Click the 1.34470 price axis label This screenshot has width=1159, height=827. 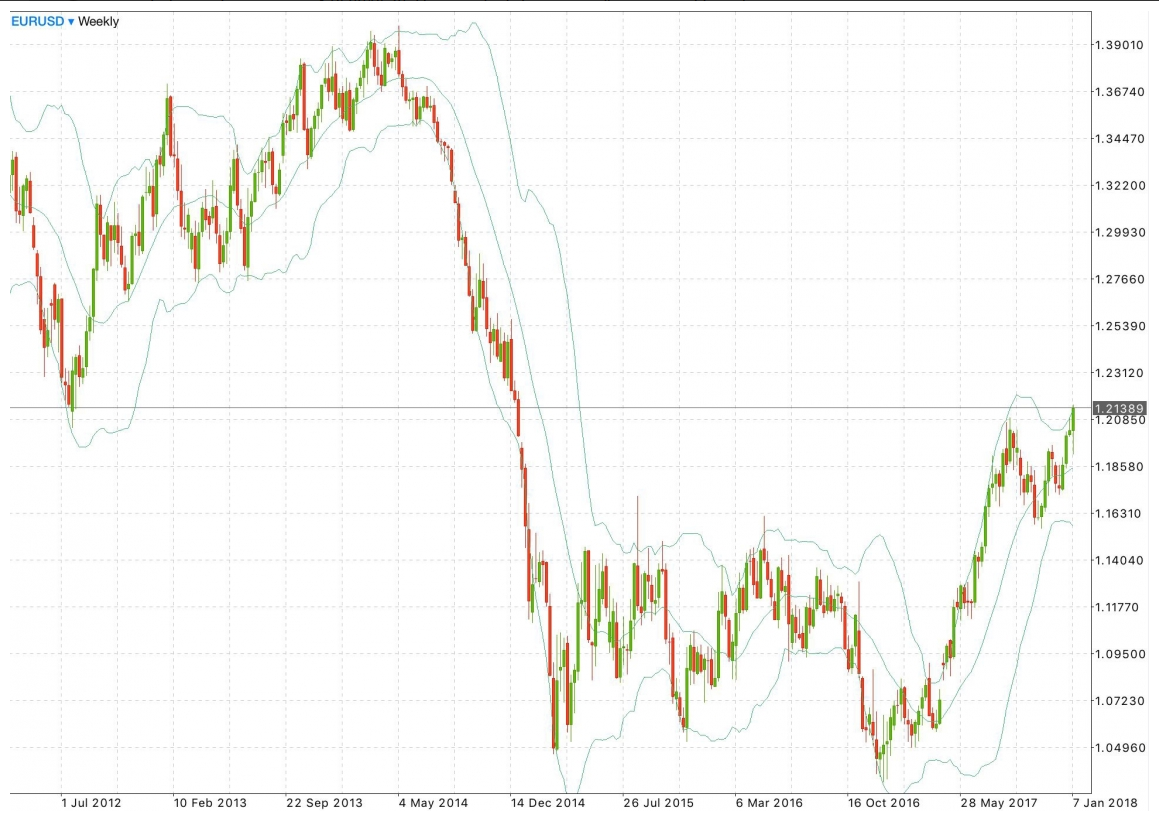[x=1119, y=138]
